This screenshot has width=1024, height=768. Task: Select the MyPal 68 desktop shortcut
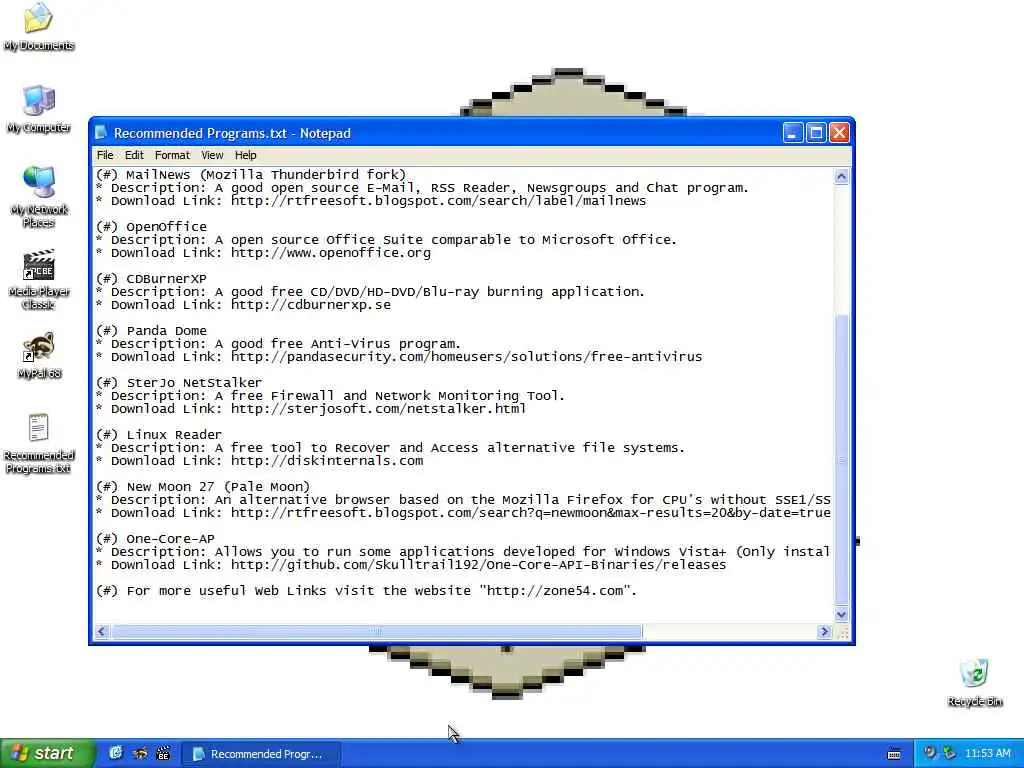[38, 355]
